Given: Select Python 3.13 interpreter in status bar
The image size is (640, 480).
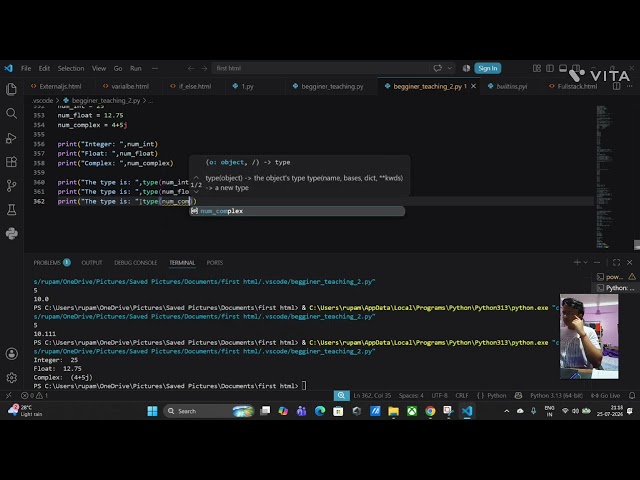Looking at the screenshot, I should (x=556, y=396).
